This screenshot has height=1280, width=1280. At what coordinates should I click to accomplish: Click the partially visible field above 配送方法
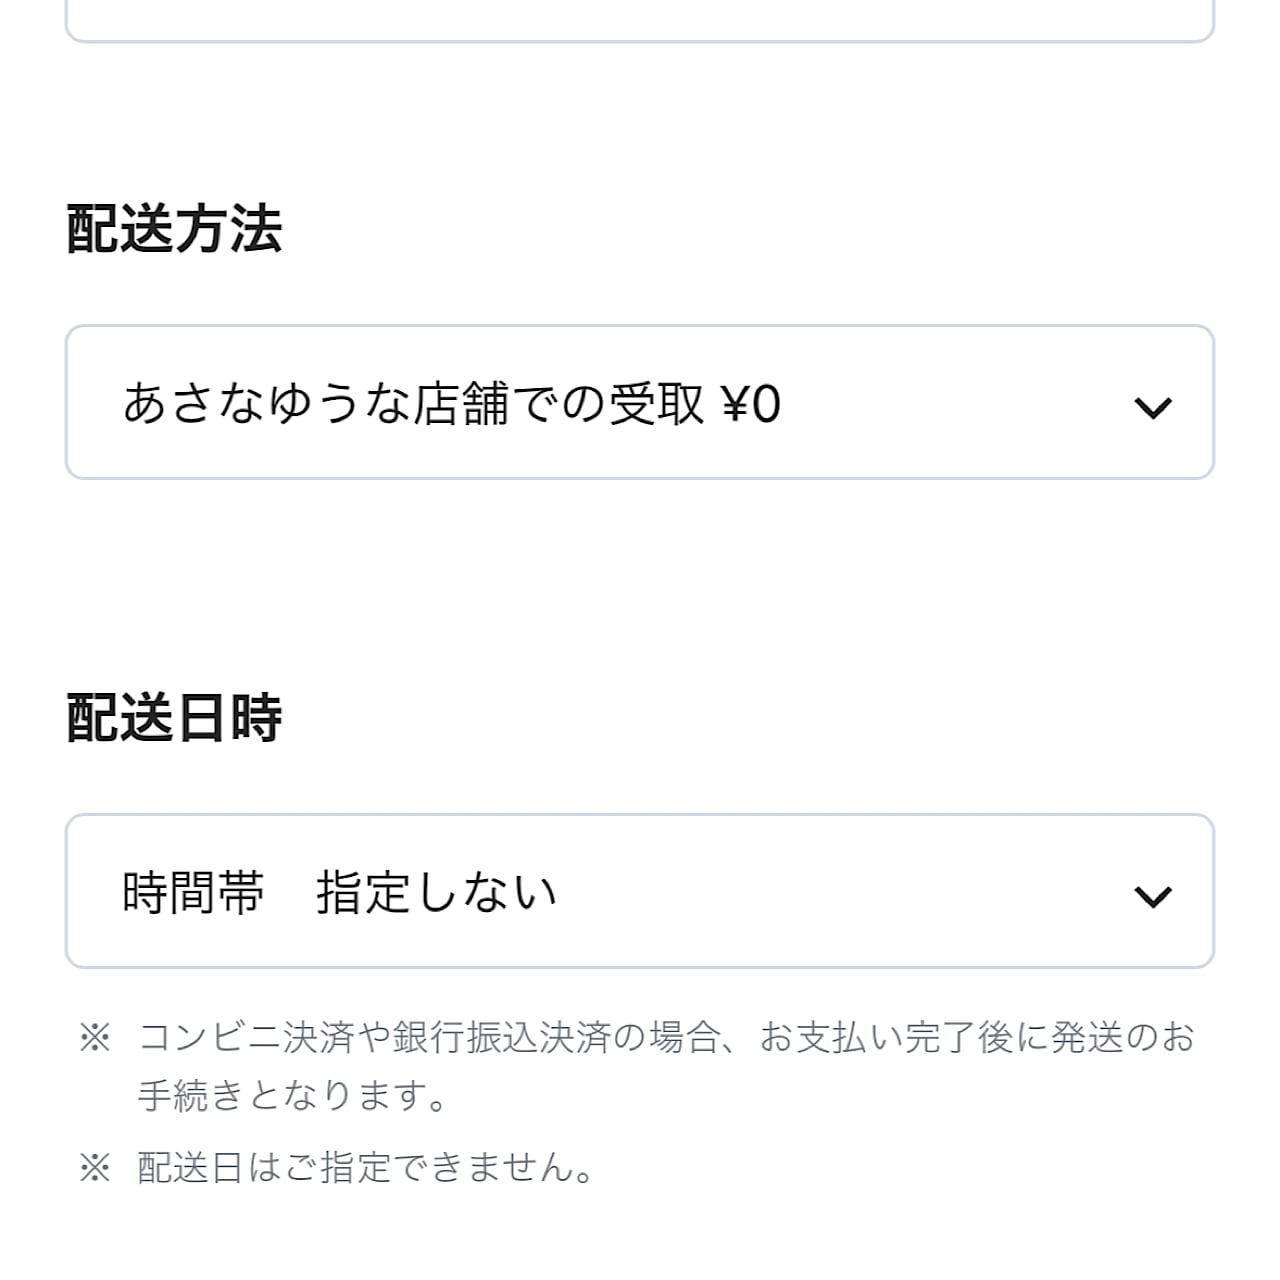[x=640, y=20]
